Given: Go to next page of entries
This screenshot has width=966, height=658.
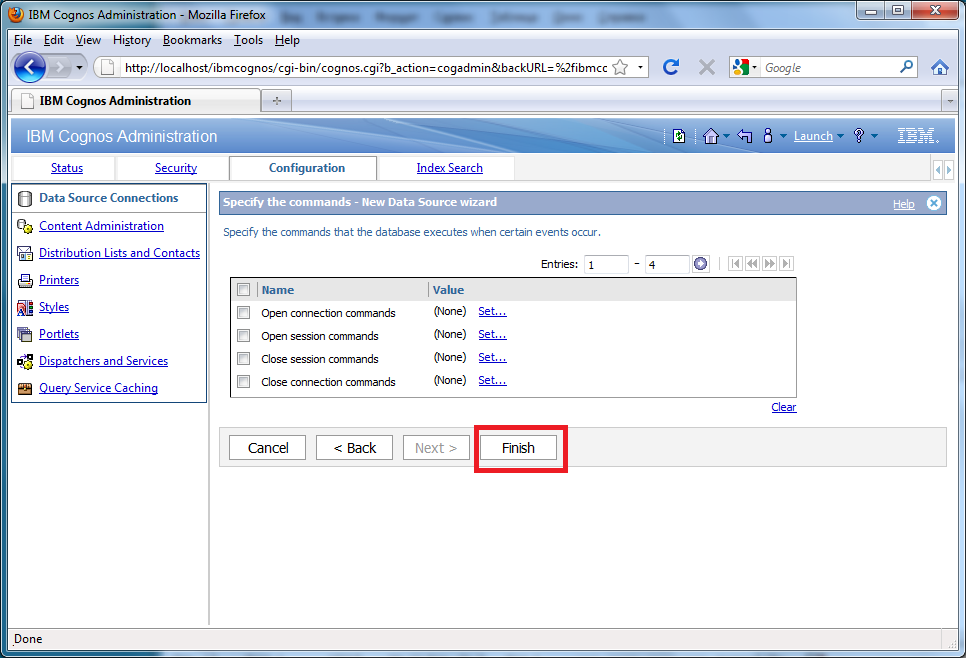Looking at the screenshot, I should pos(769,264).
